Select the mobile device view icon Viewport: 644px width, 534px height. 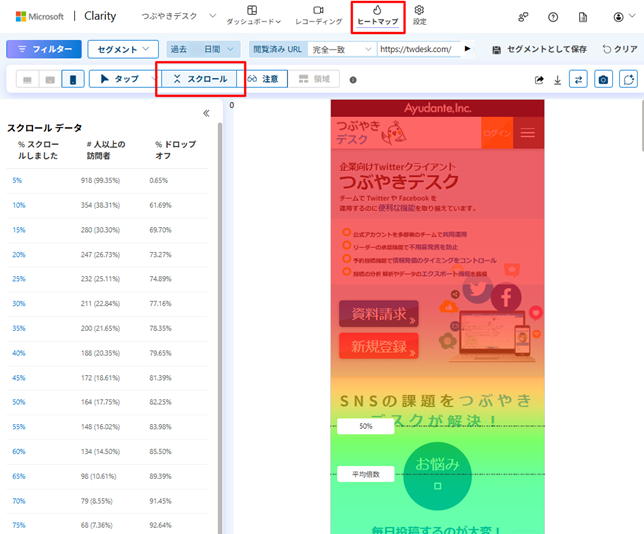tap(73, 79)
